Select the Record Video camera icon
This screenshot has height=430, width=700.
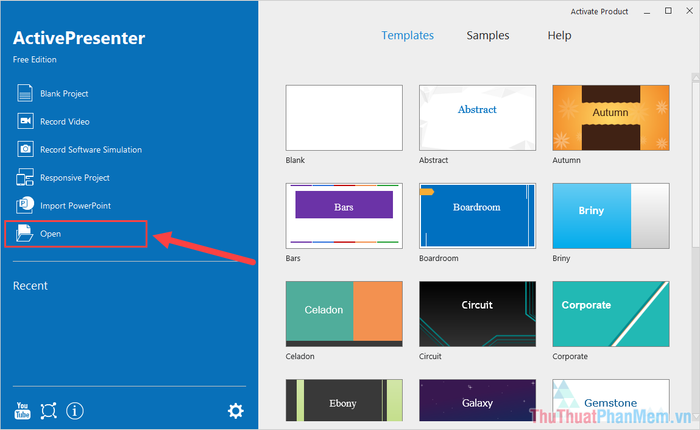[25, 121]
